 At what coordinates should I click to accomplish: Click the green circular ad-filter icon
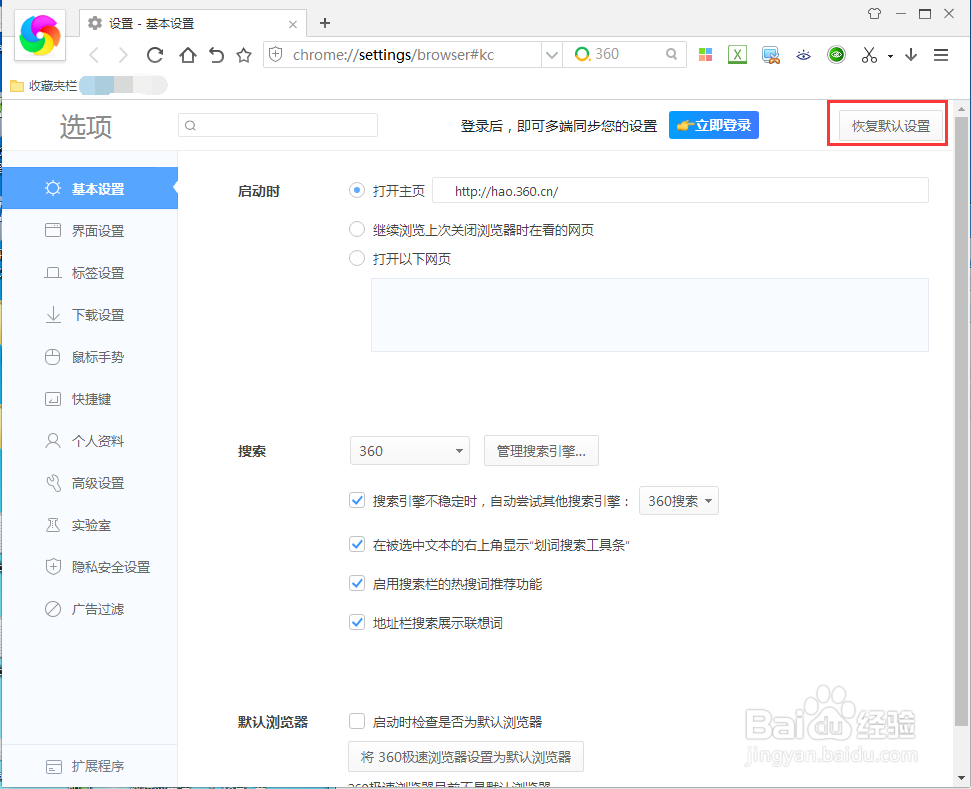coord(836,55)
